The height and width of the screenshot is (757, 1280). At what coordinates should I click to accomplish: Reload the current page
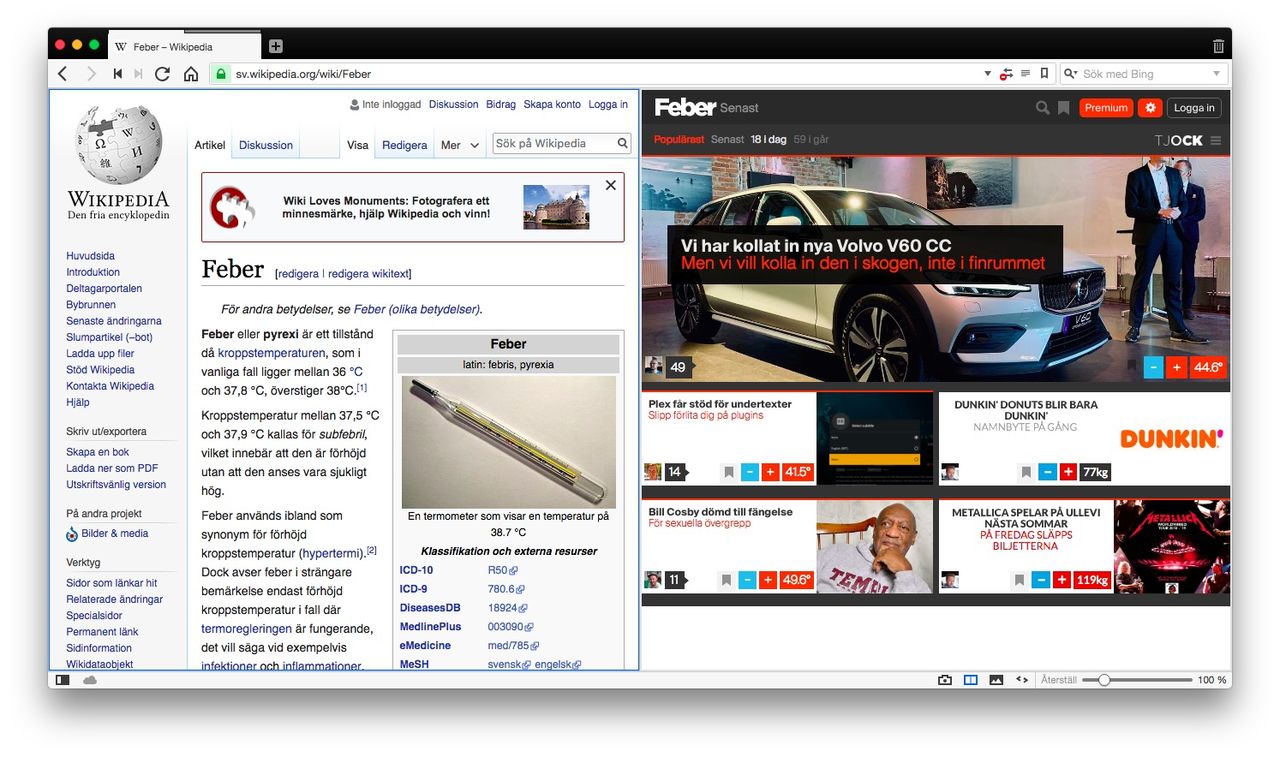[x=162, y=74]
